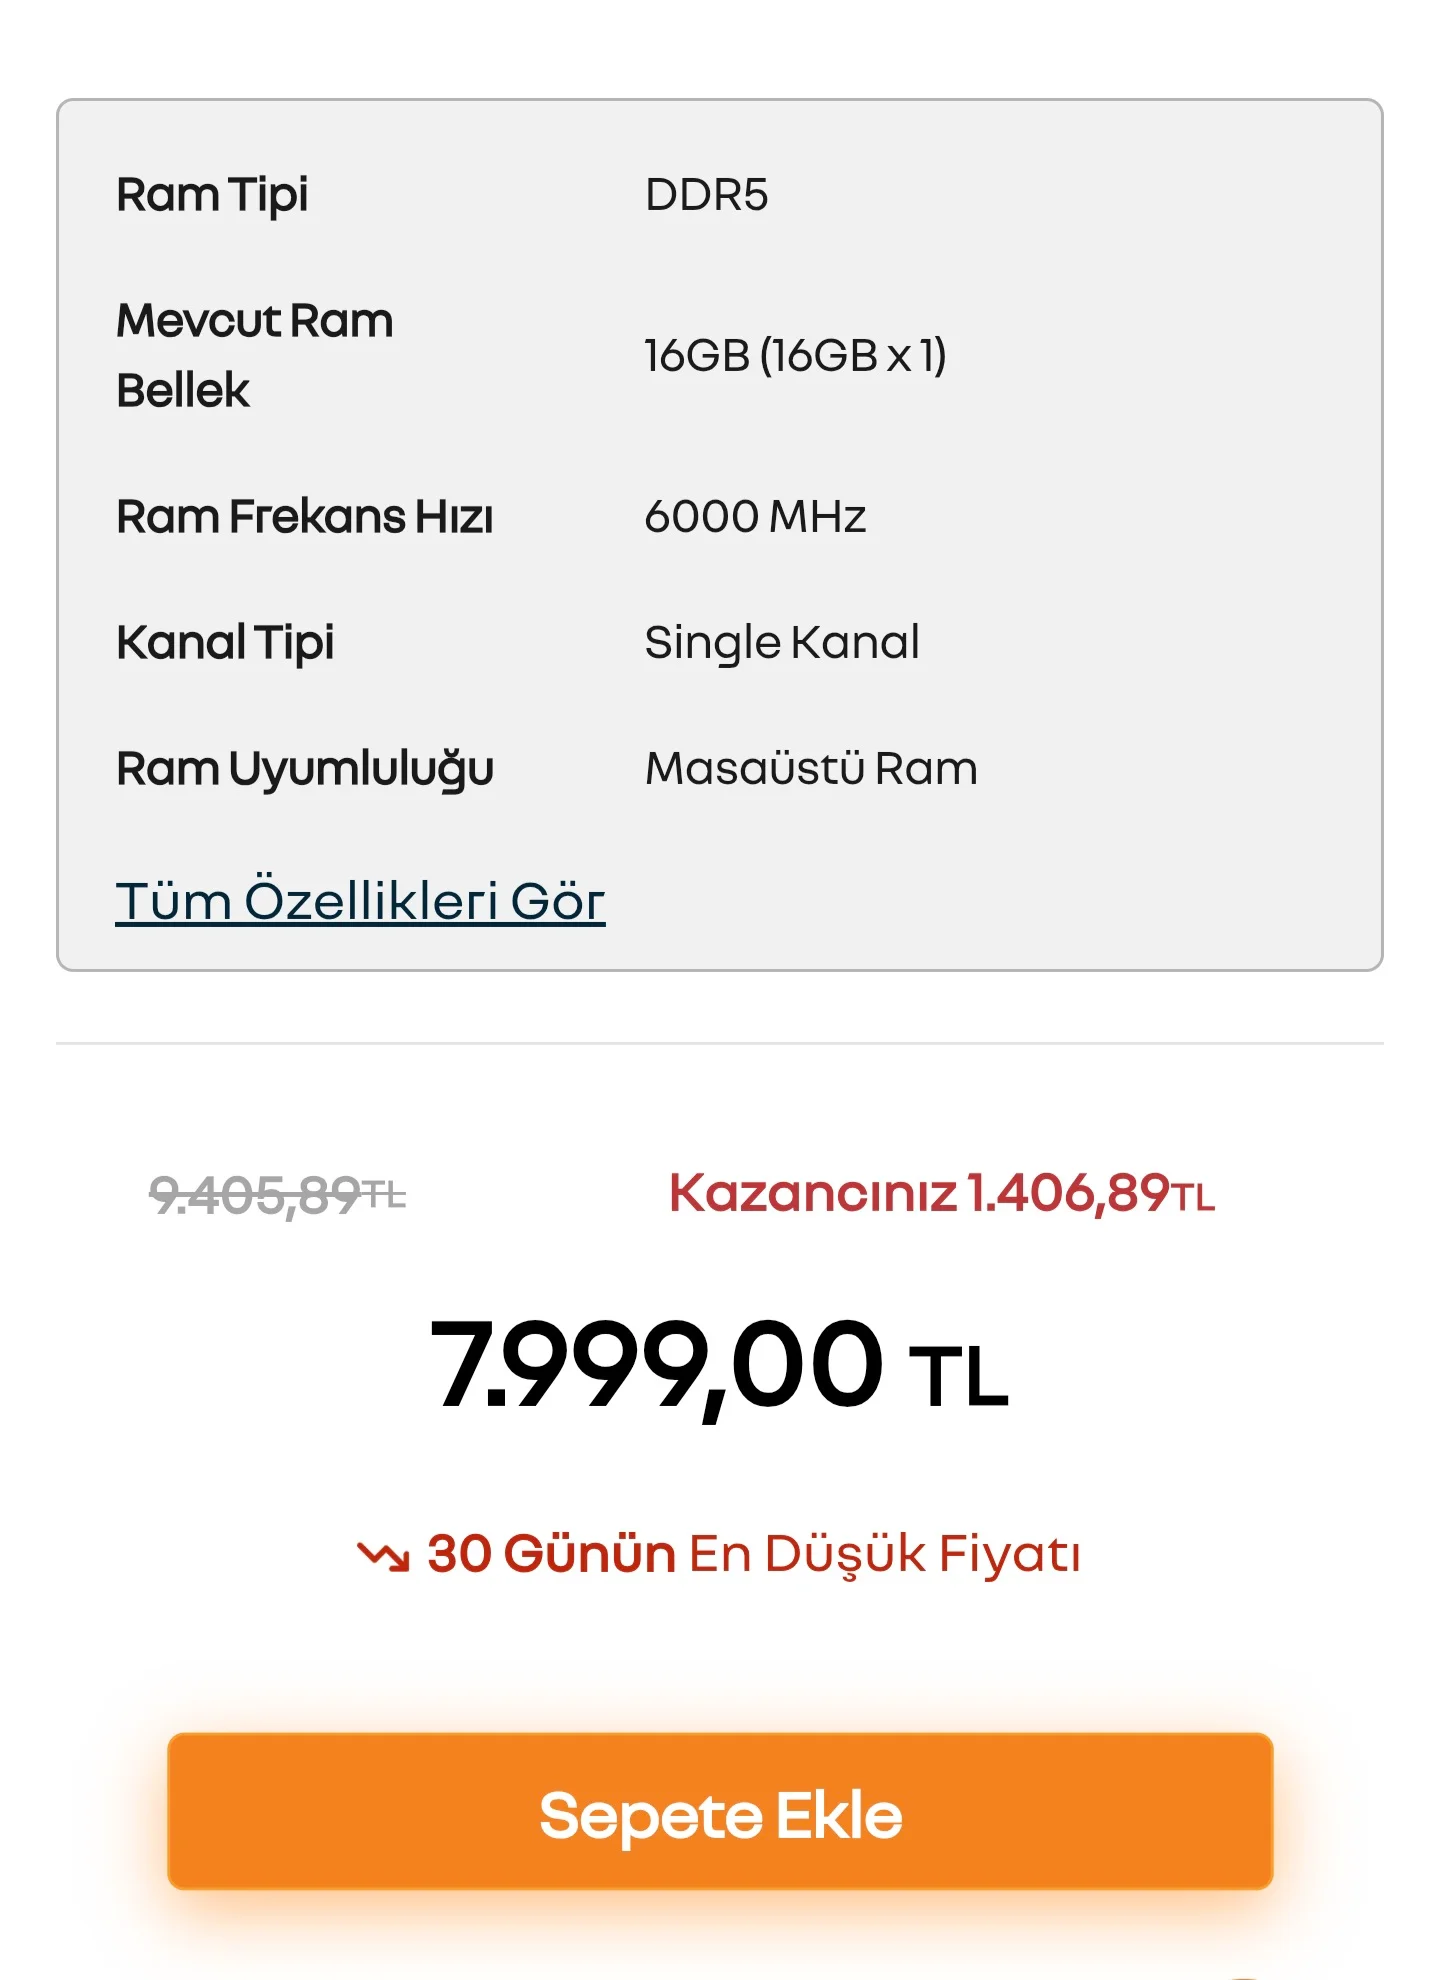The image size is (1440, 1980).
Task: Click the large TL beside current price
Action: click(x=957, y=1377)
